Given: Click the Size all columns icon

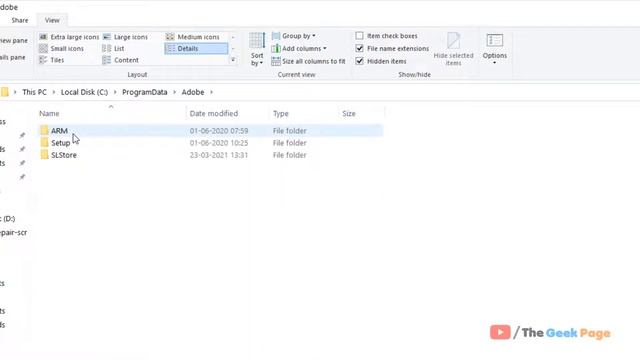Looking at the screenshot, I should tap(276, 61).
